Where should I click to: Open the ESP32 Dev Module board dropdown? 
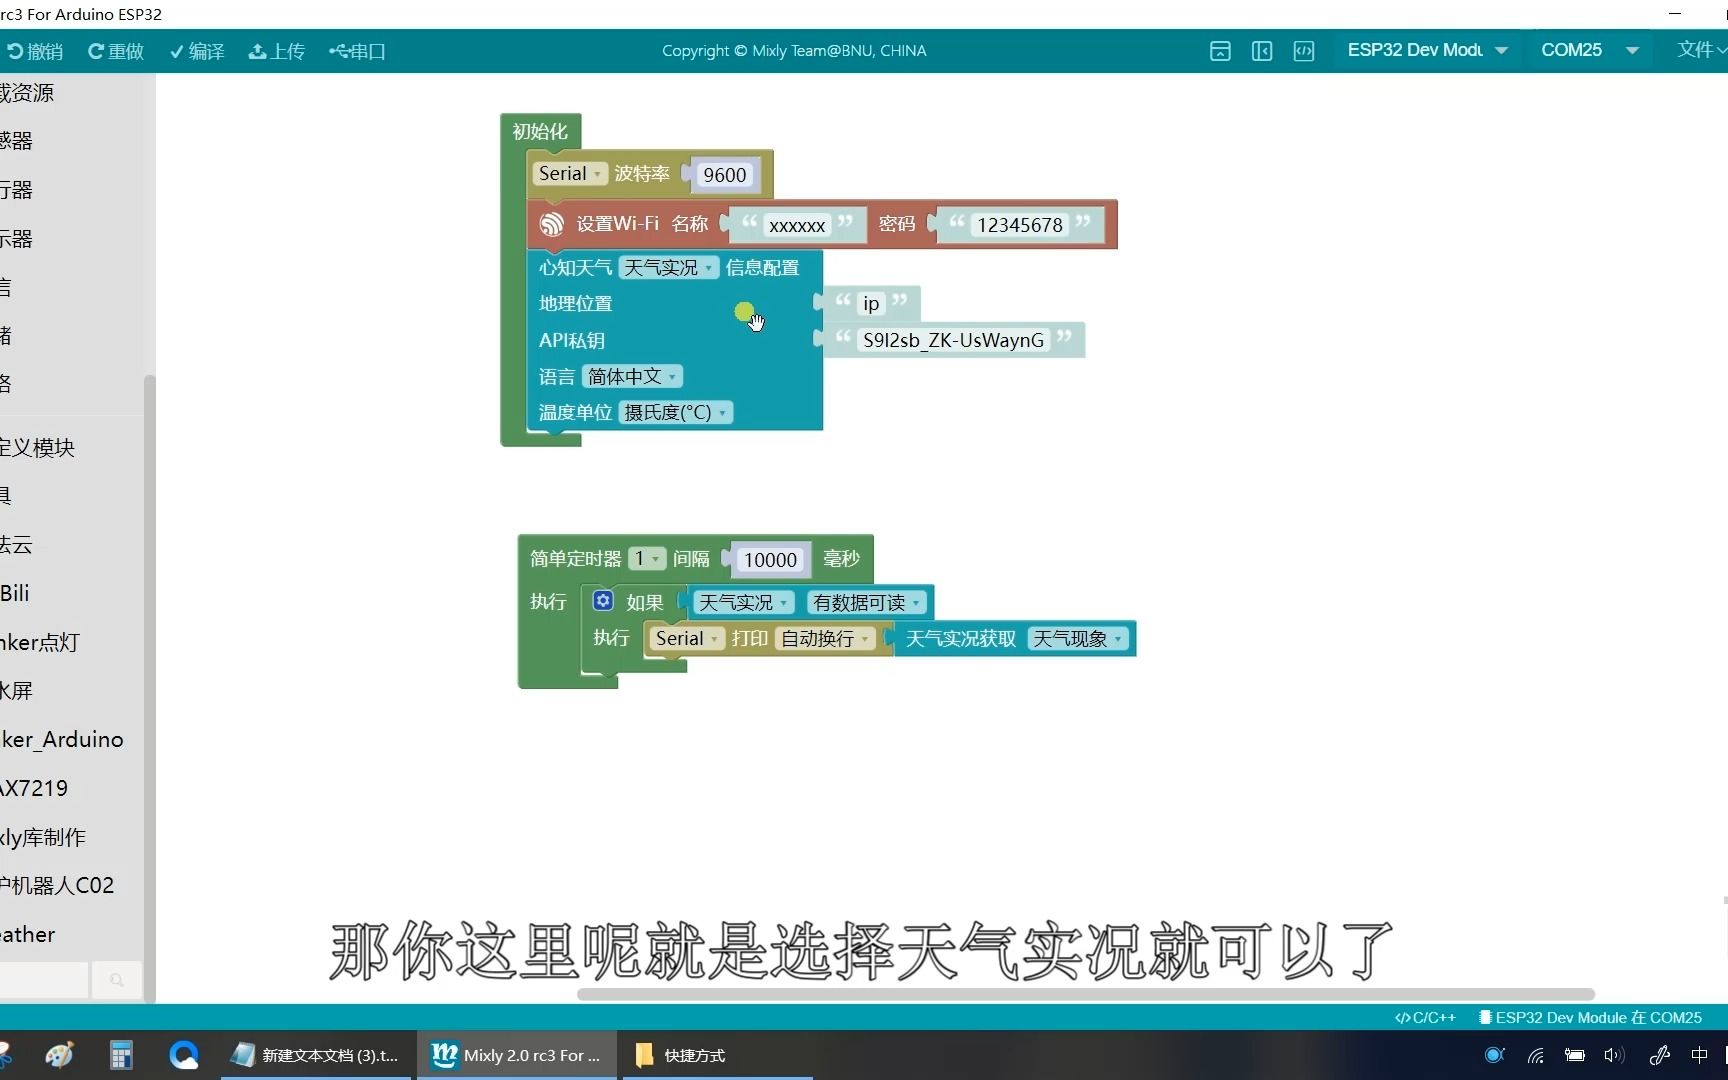(x=1427, y=50)
